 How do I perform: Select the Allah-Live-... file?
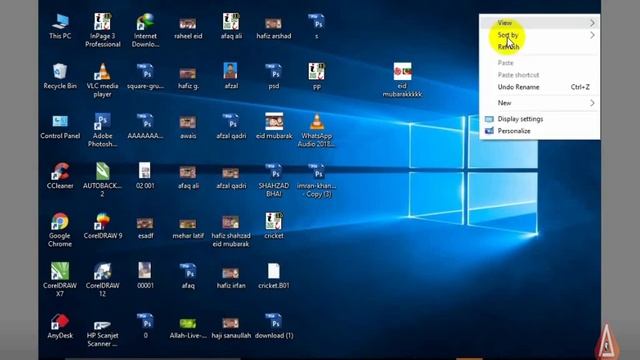pos(188,328)
